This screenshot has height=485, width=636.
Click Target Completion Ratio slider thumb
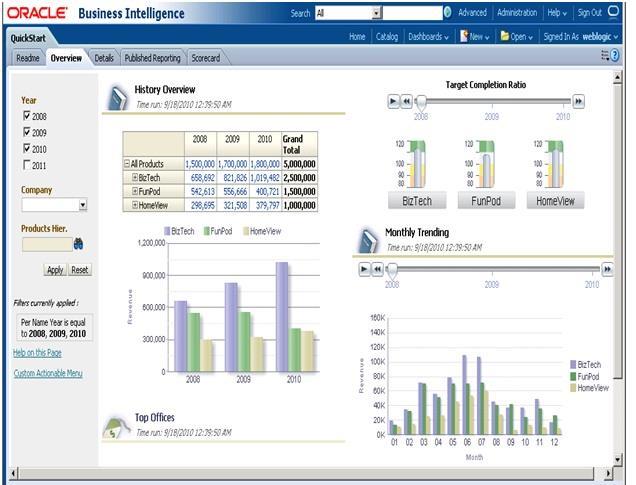(421, 103)
